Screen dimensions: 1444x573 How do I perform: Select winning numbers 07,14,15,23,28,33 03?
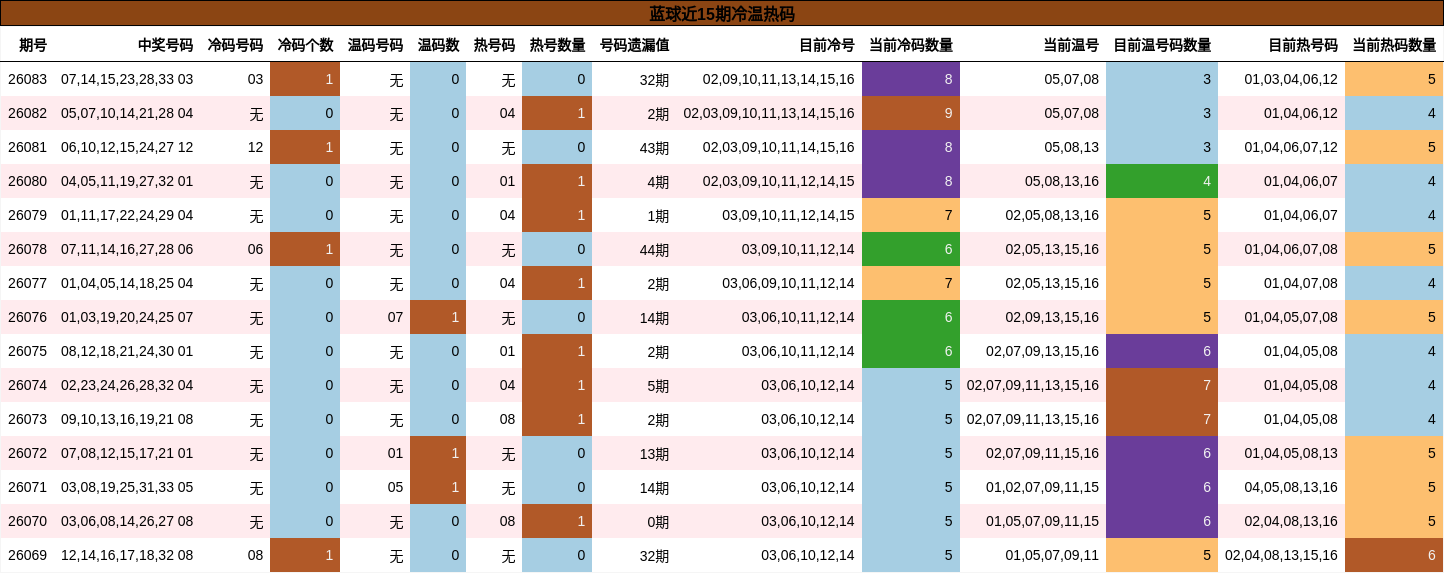pos(127,79)
